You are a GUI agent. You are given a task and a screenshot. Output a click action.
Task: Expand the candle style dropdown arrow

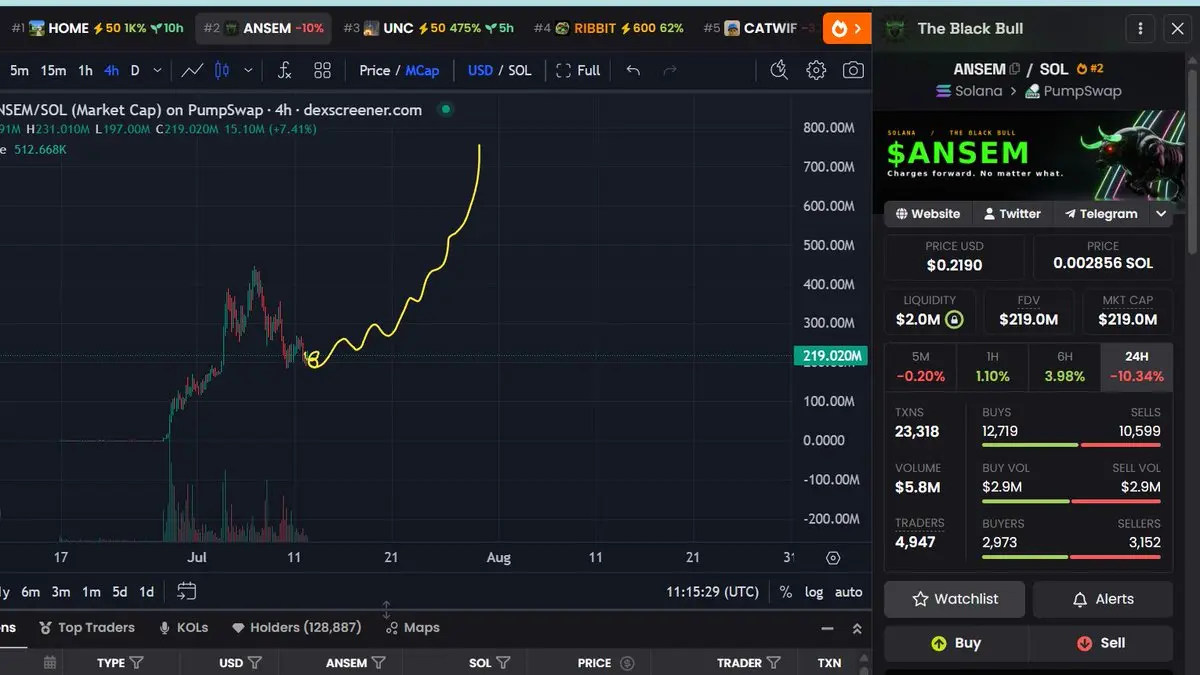coord(248,70)
